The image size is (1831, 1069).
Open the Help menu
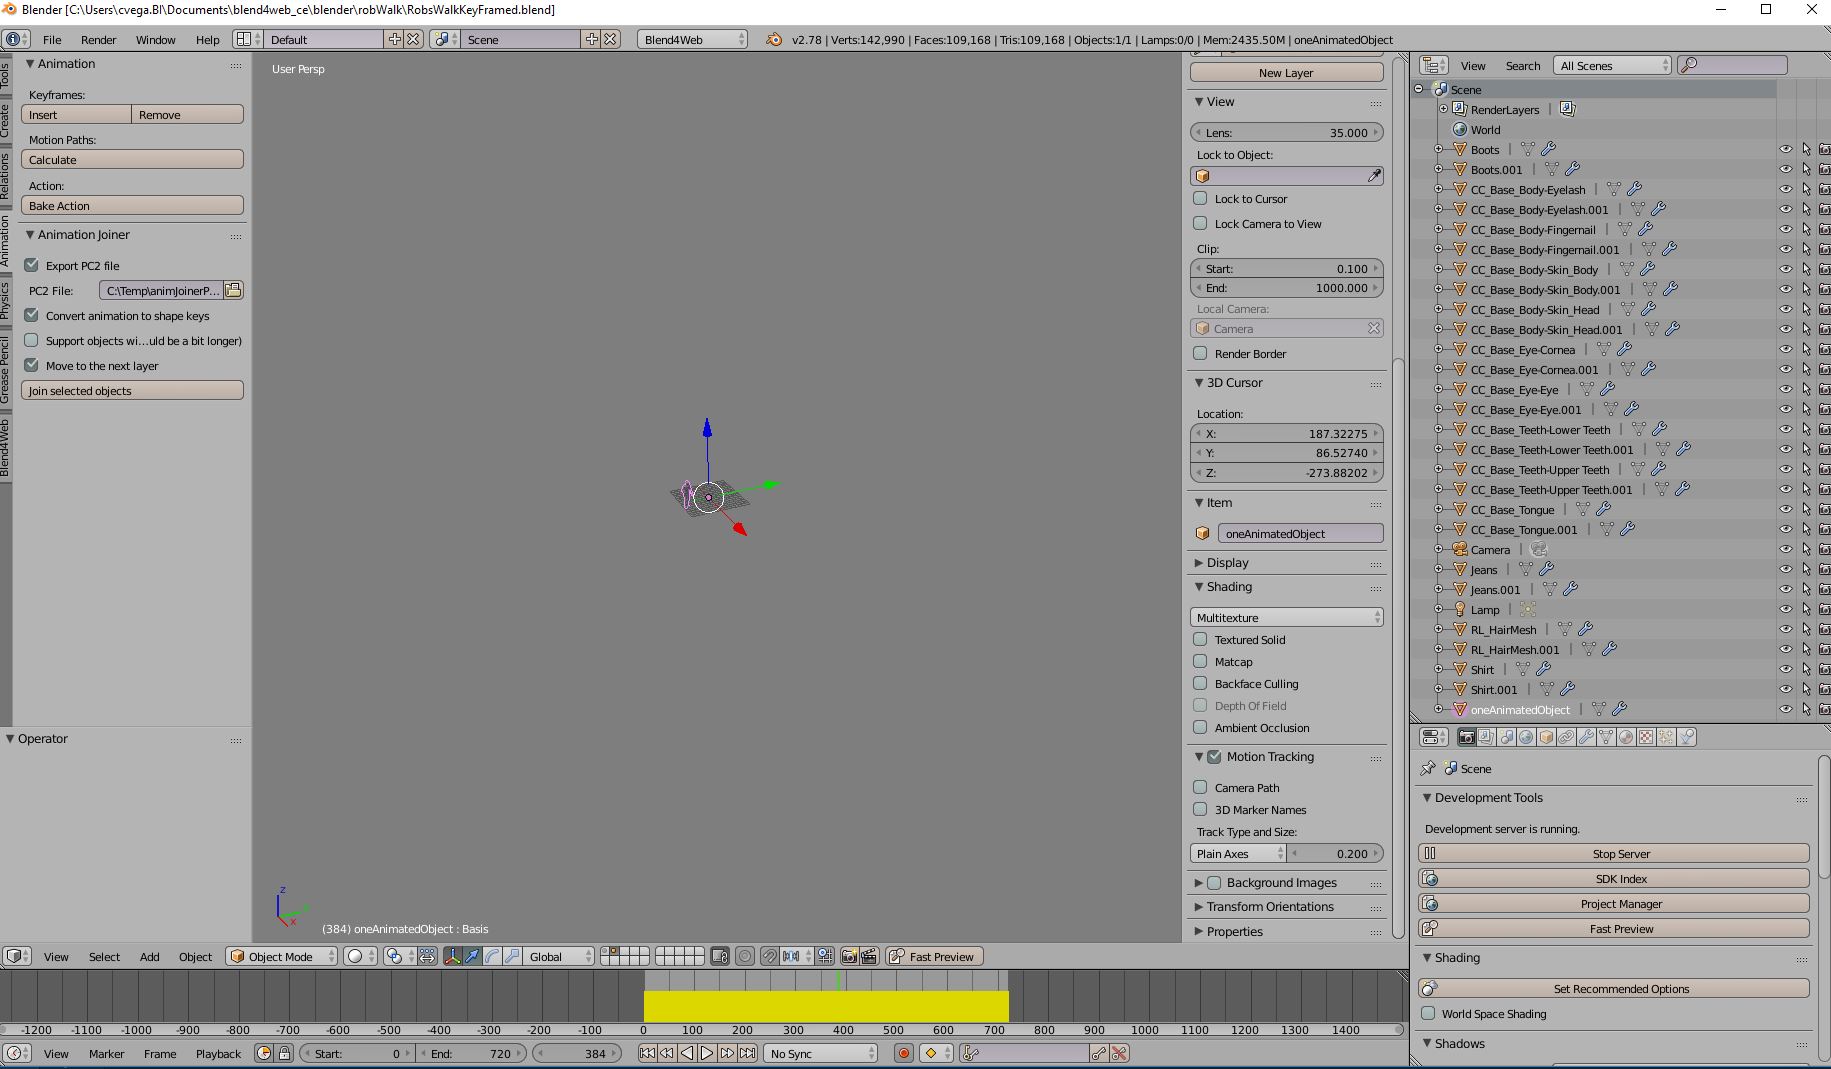coord(207,39)
